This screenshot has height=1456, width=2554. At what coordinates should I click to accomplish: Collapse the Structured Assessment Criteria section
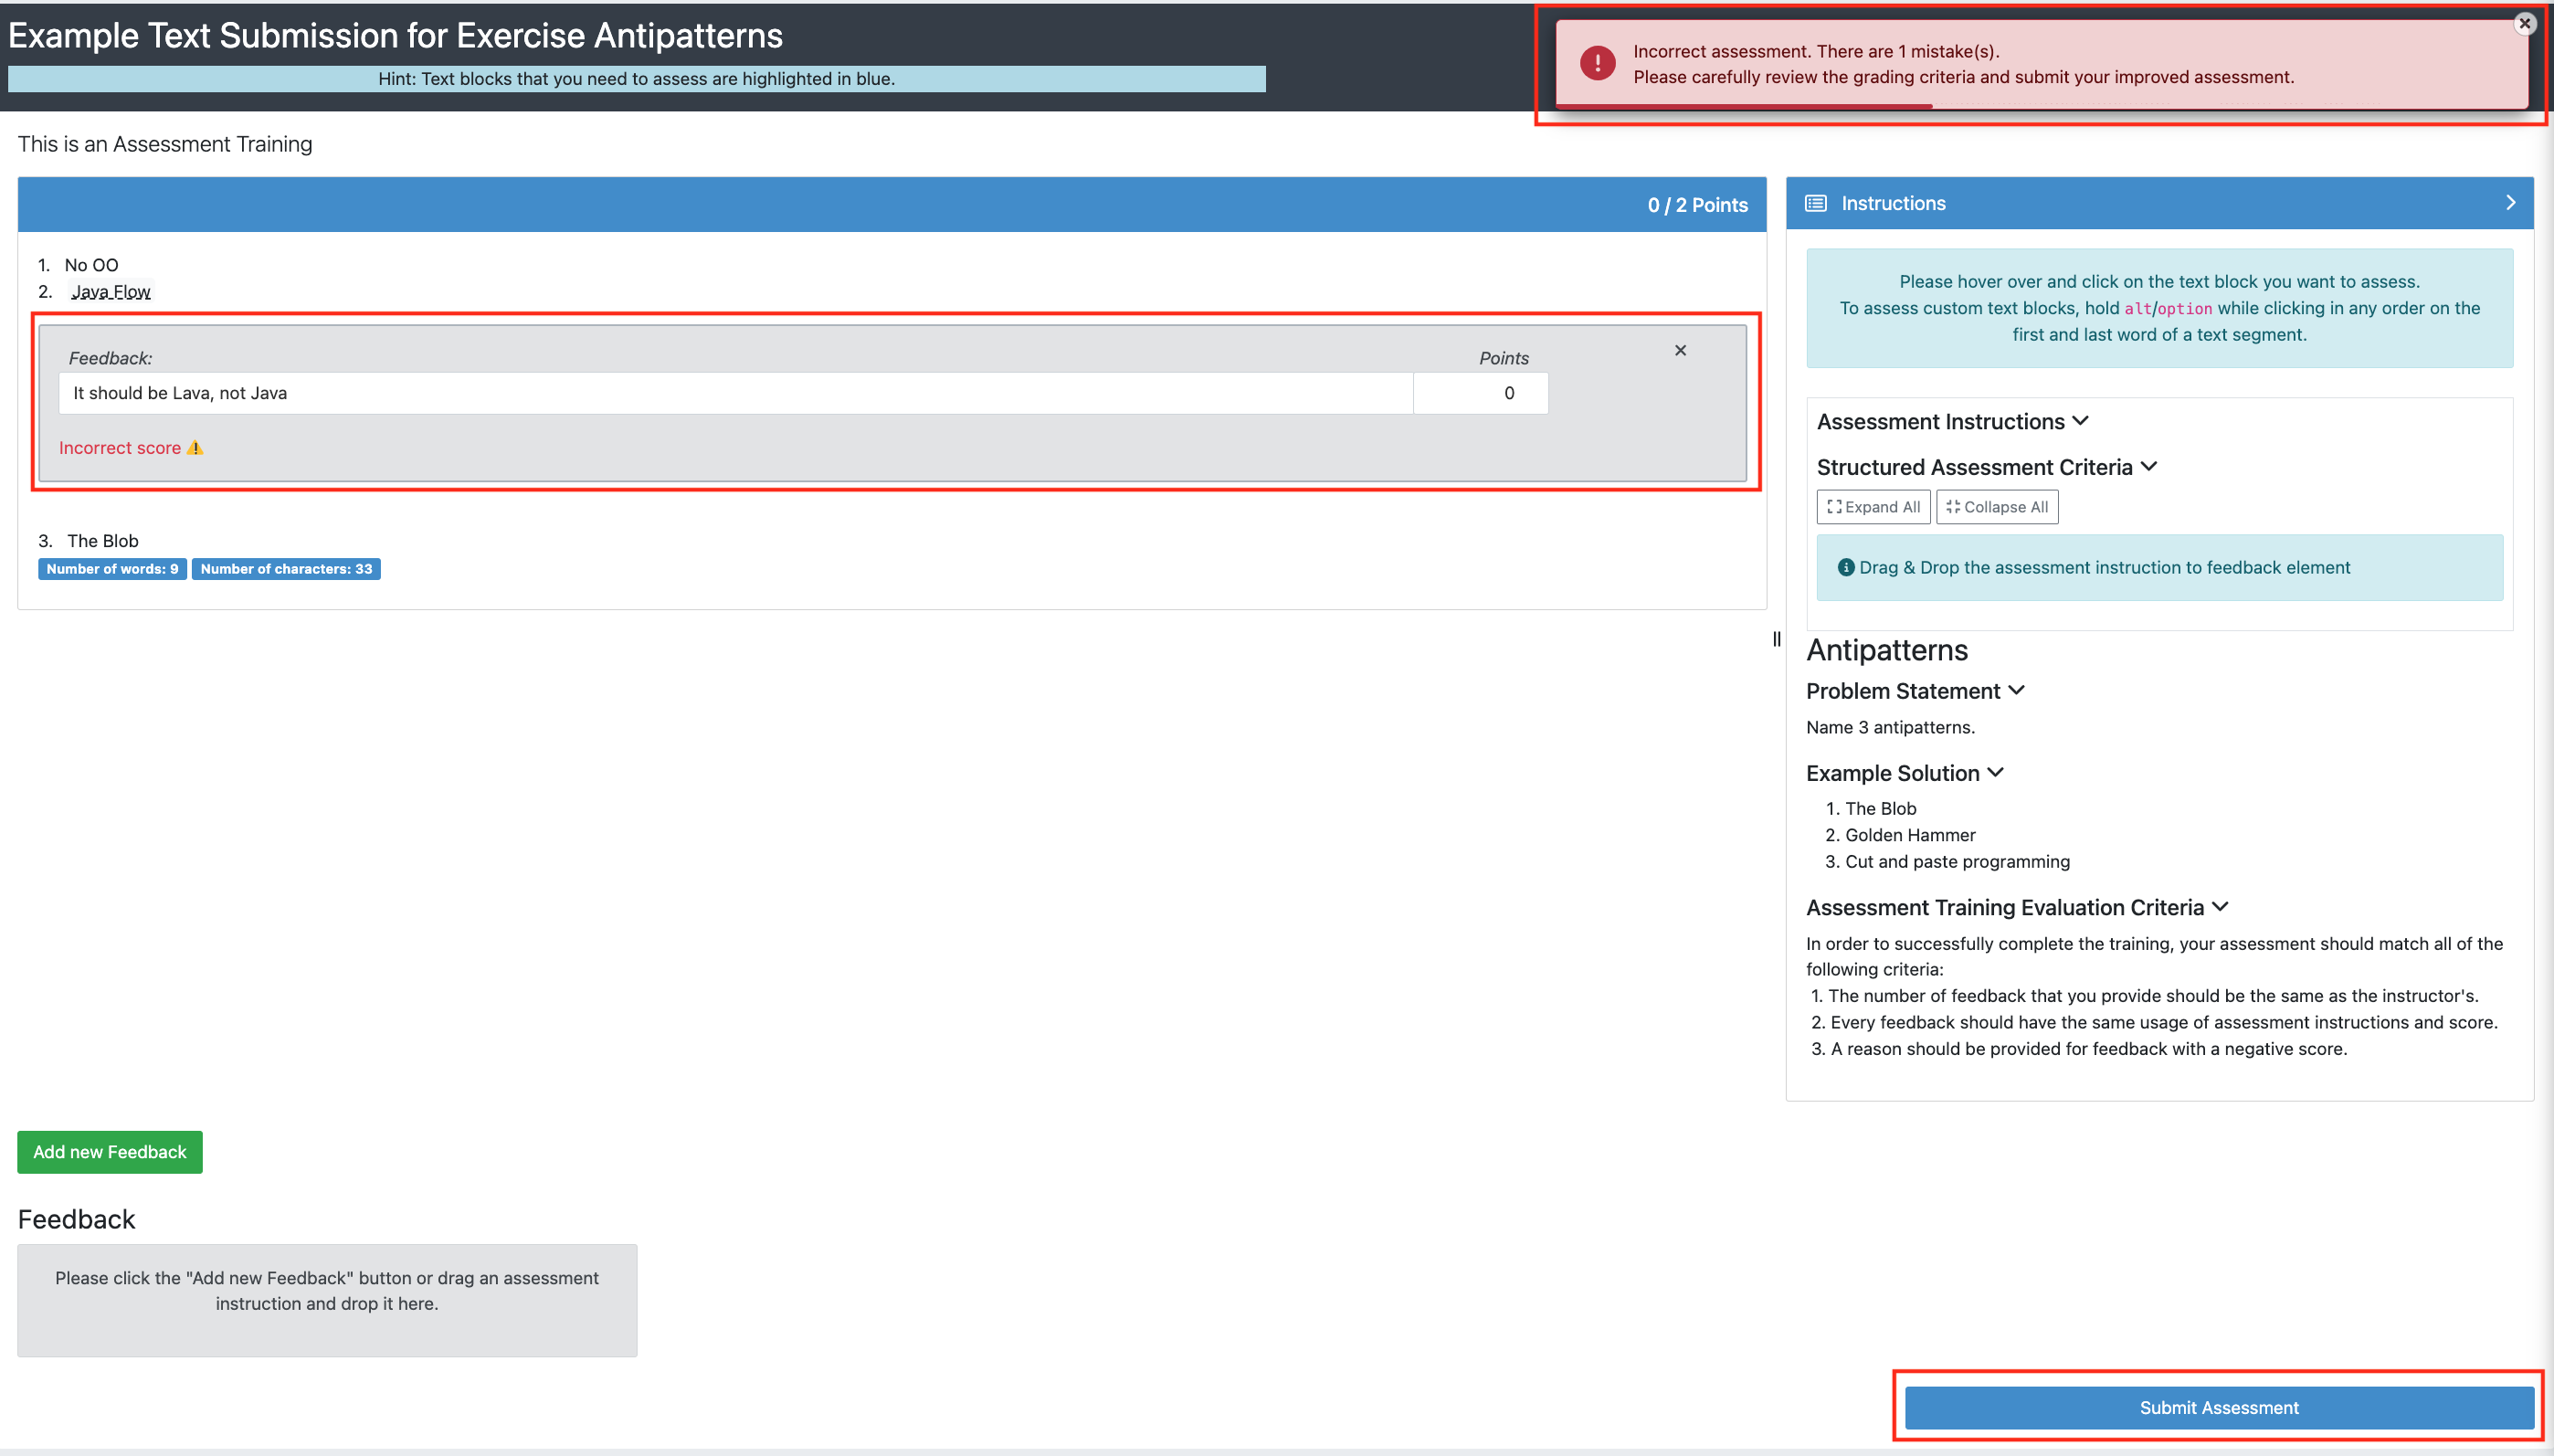pyautogui.click(x=2150, y=466)
